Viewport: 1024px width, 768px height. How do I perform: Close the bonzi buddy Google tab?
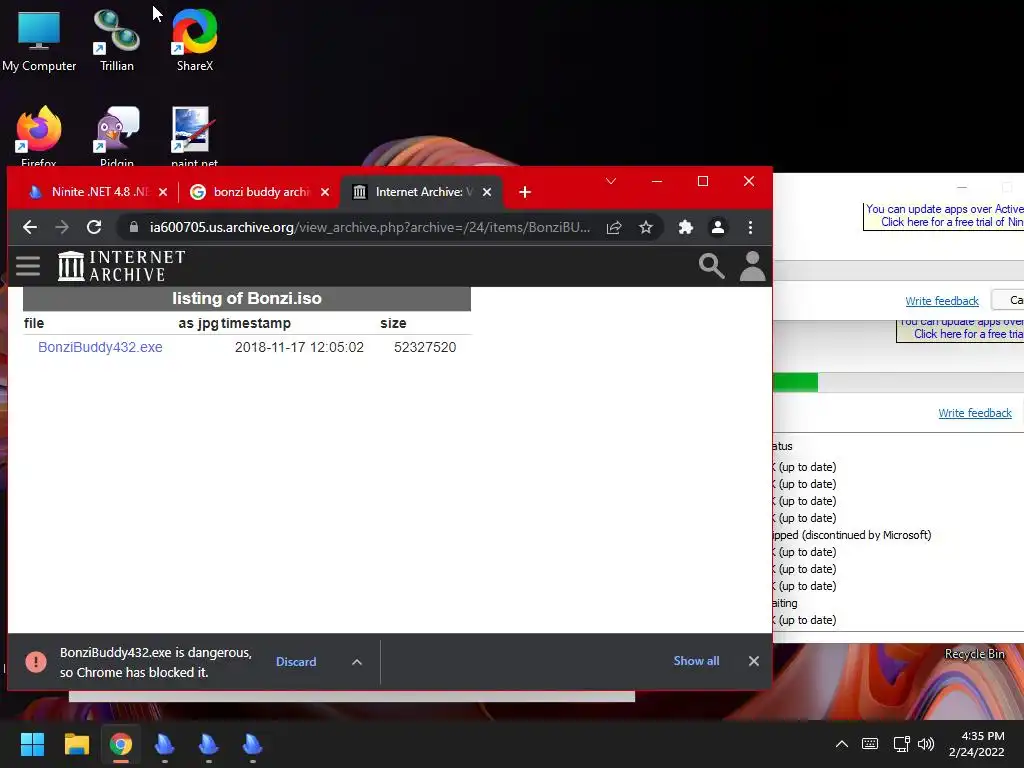(325, 192)
